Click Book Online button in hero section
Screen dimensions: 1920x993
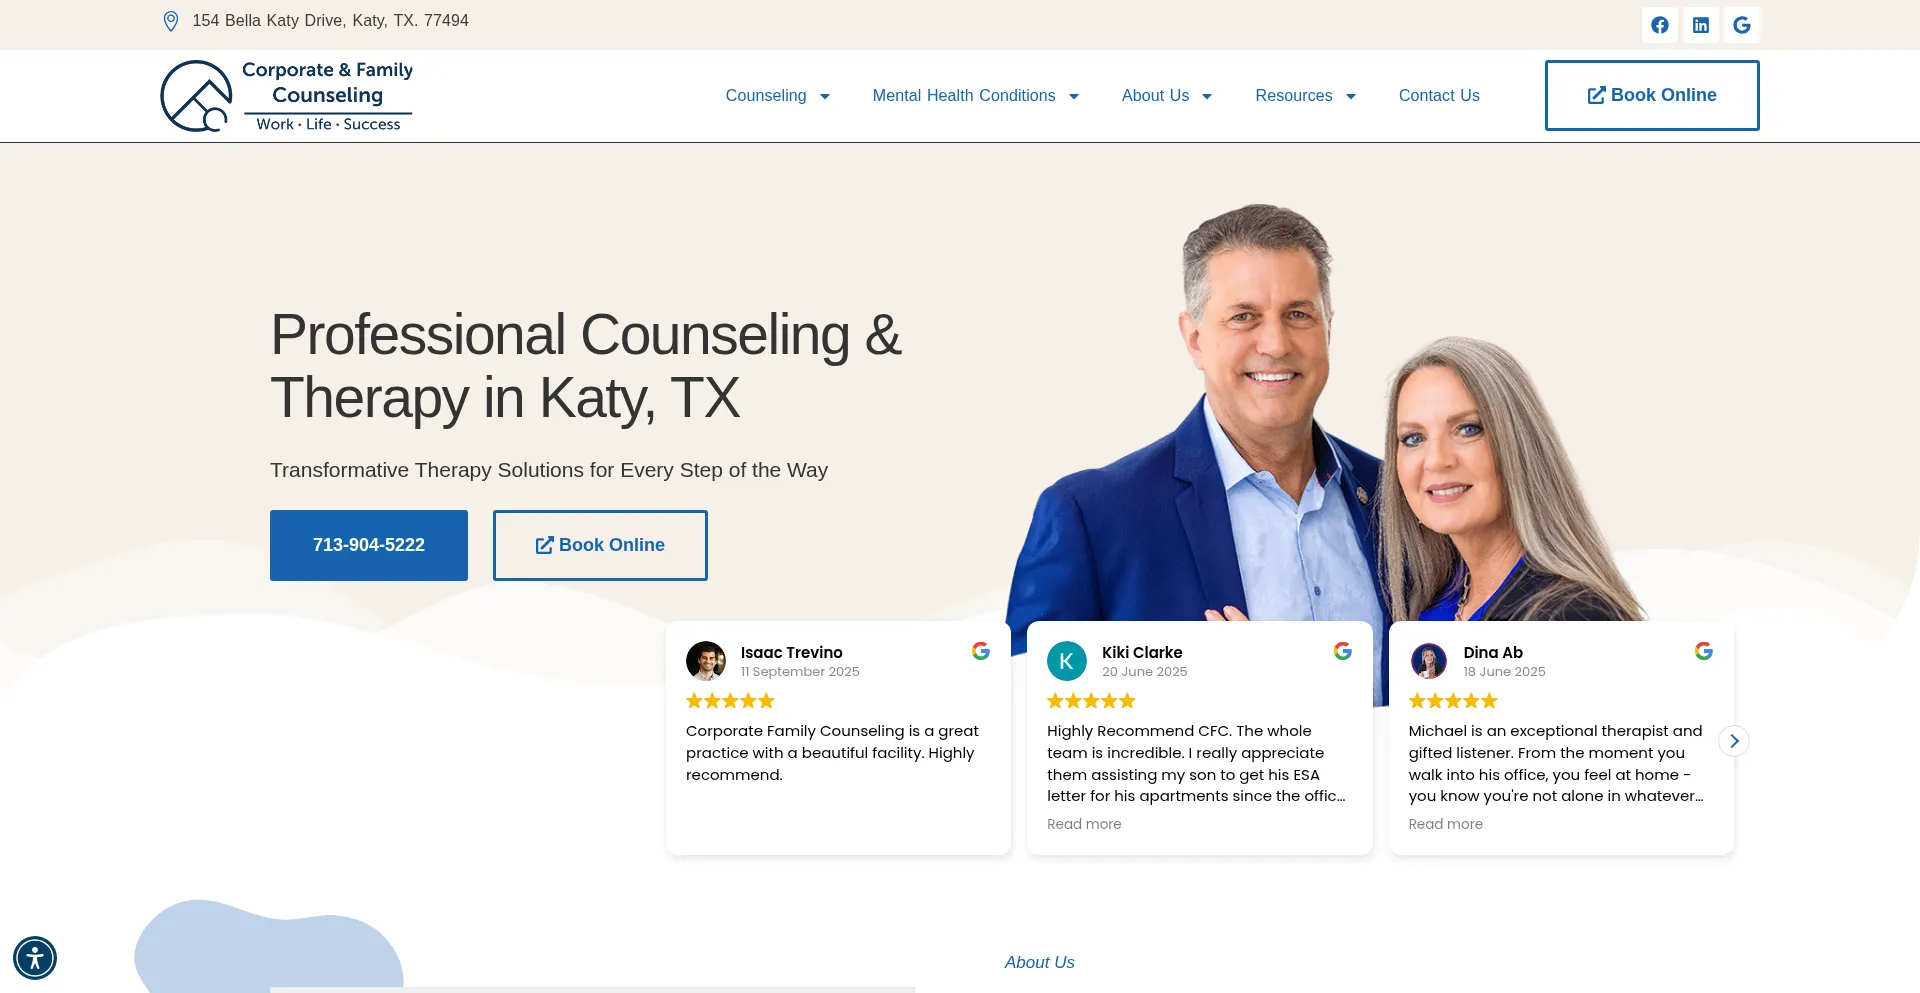600,545
